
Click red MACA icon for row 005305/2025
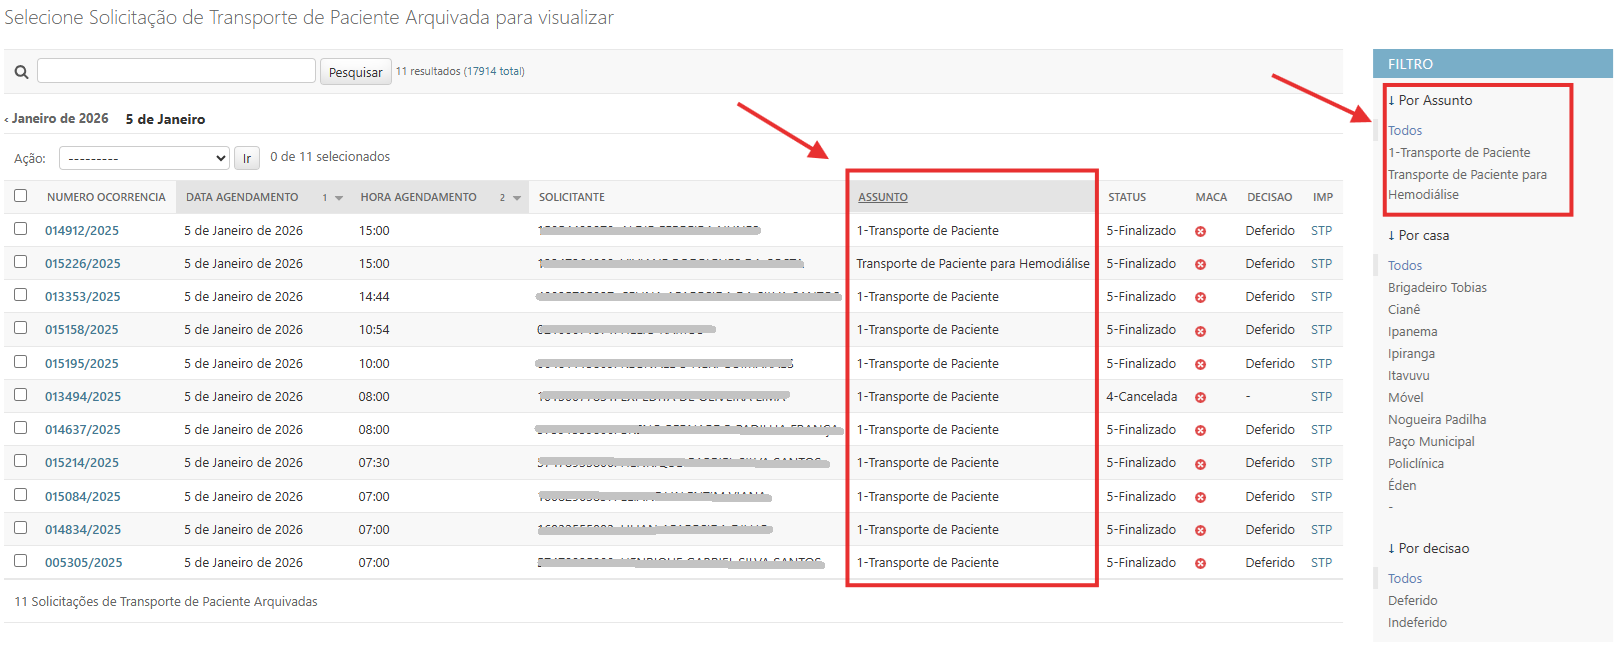tap(1200, 564)
